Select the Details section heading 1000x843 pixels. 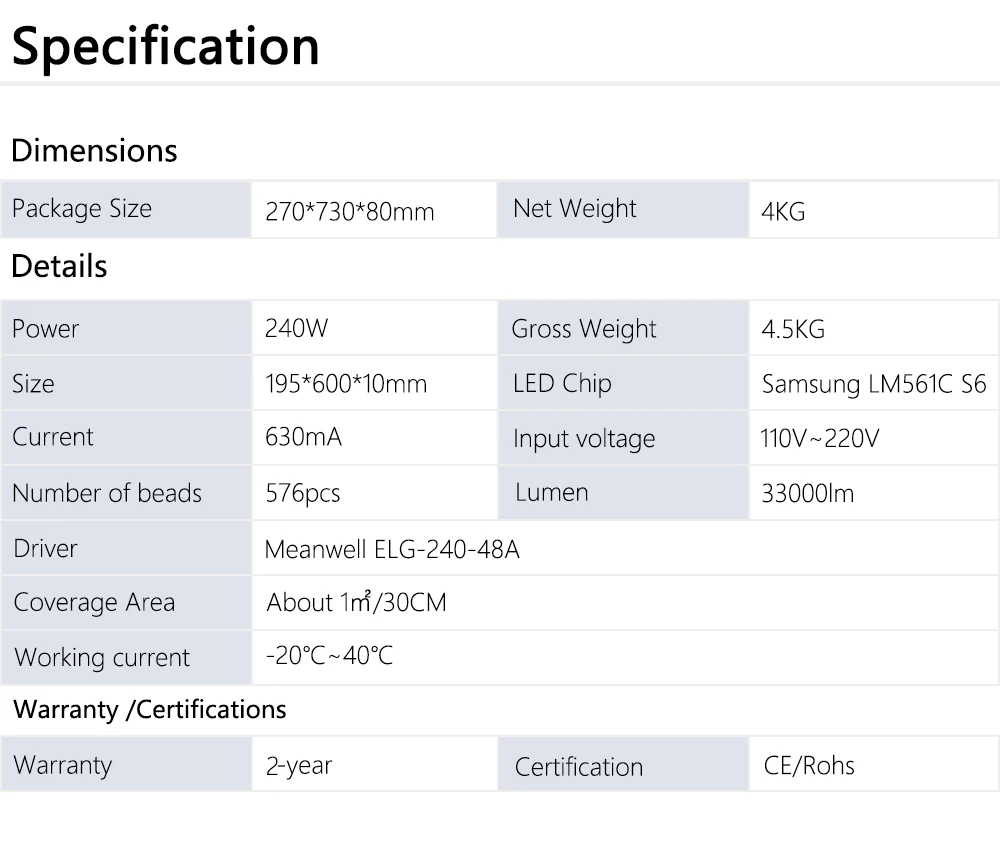click(59, 267)
